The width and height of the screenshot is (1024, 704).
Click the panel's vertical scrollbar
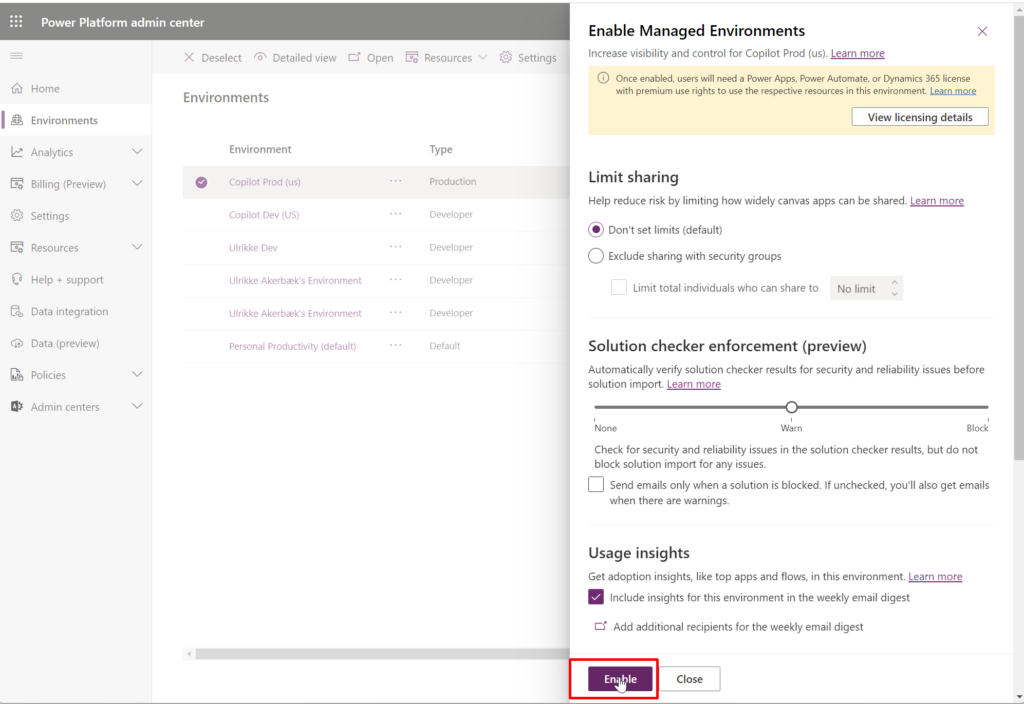pos(1018,238)
